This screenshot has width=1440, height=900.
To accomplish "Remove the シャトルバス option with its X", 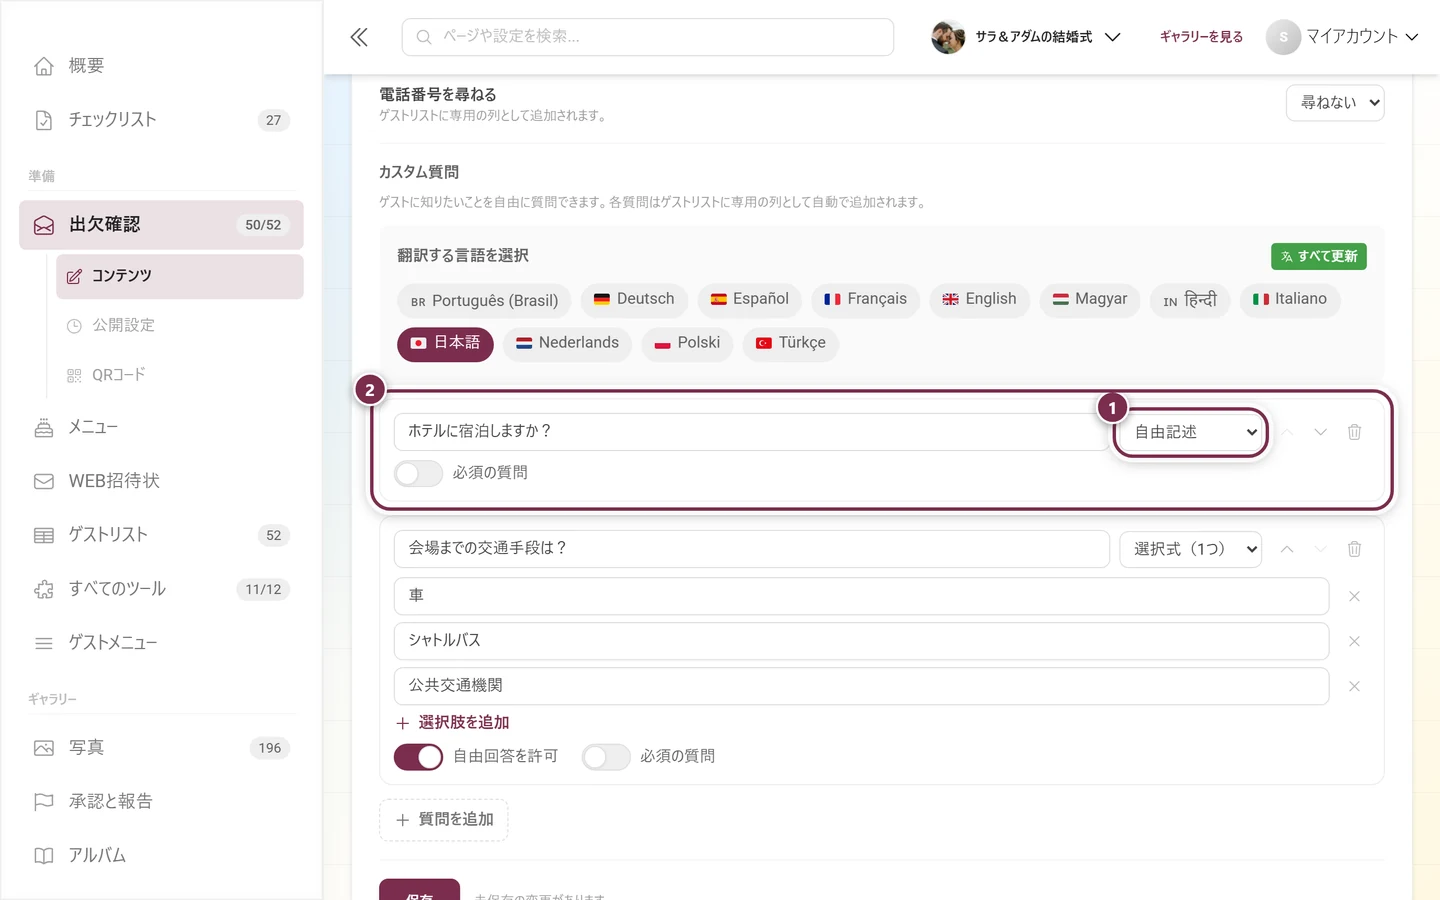I will tap(1354, 641).
